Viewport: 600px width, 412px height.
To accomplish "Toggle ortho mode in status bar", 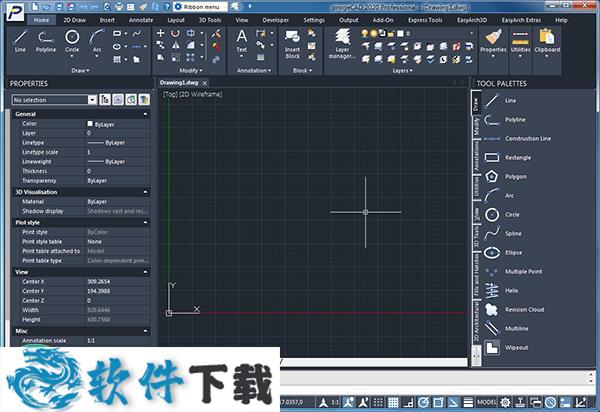I will click(408, 402).
